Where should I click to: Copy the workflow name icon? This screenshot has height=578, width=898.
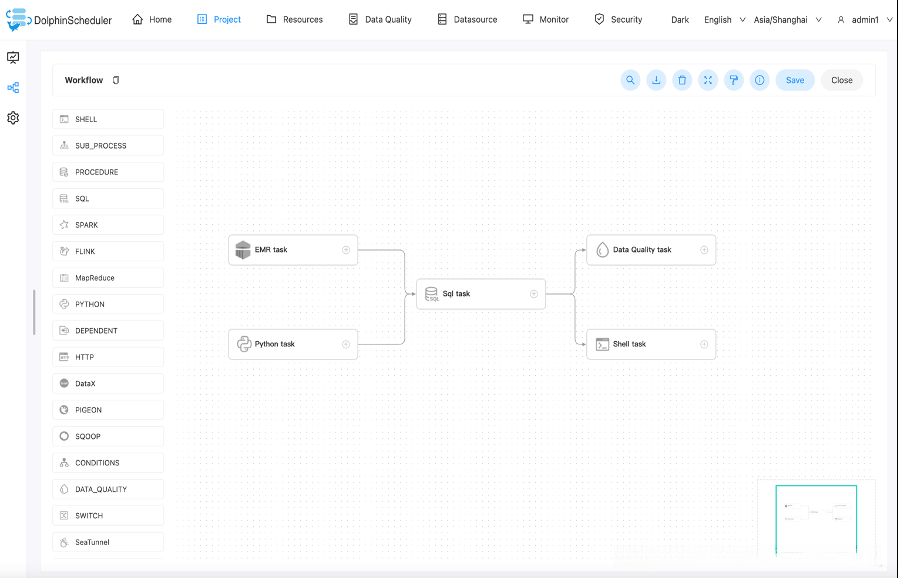(116, 80)
